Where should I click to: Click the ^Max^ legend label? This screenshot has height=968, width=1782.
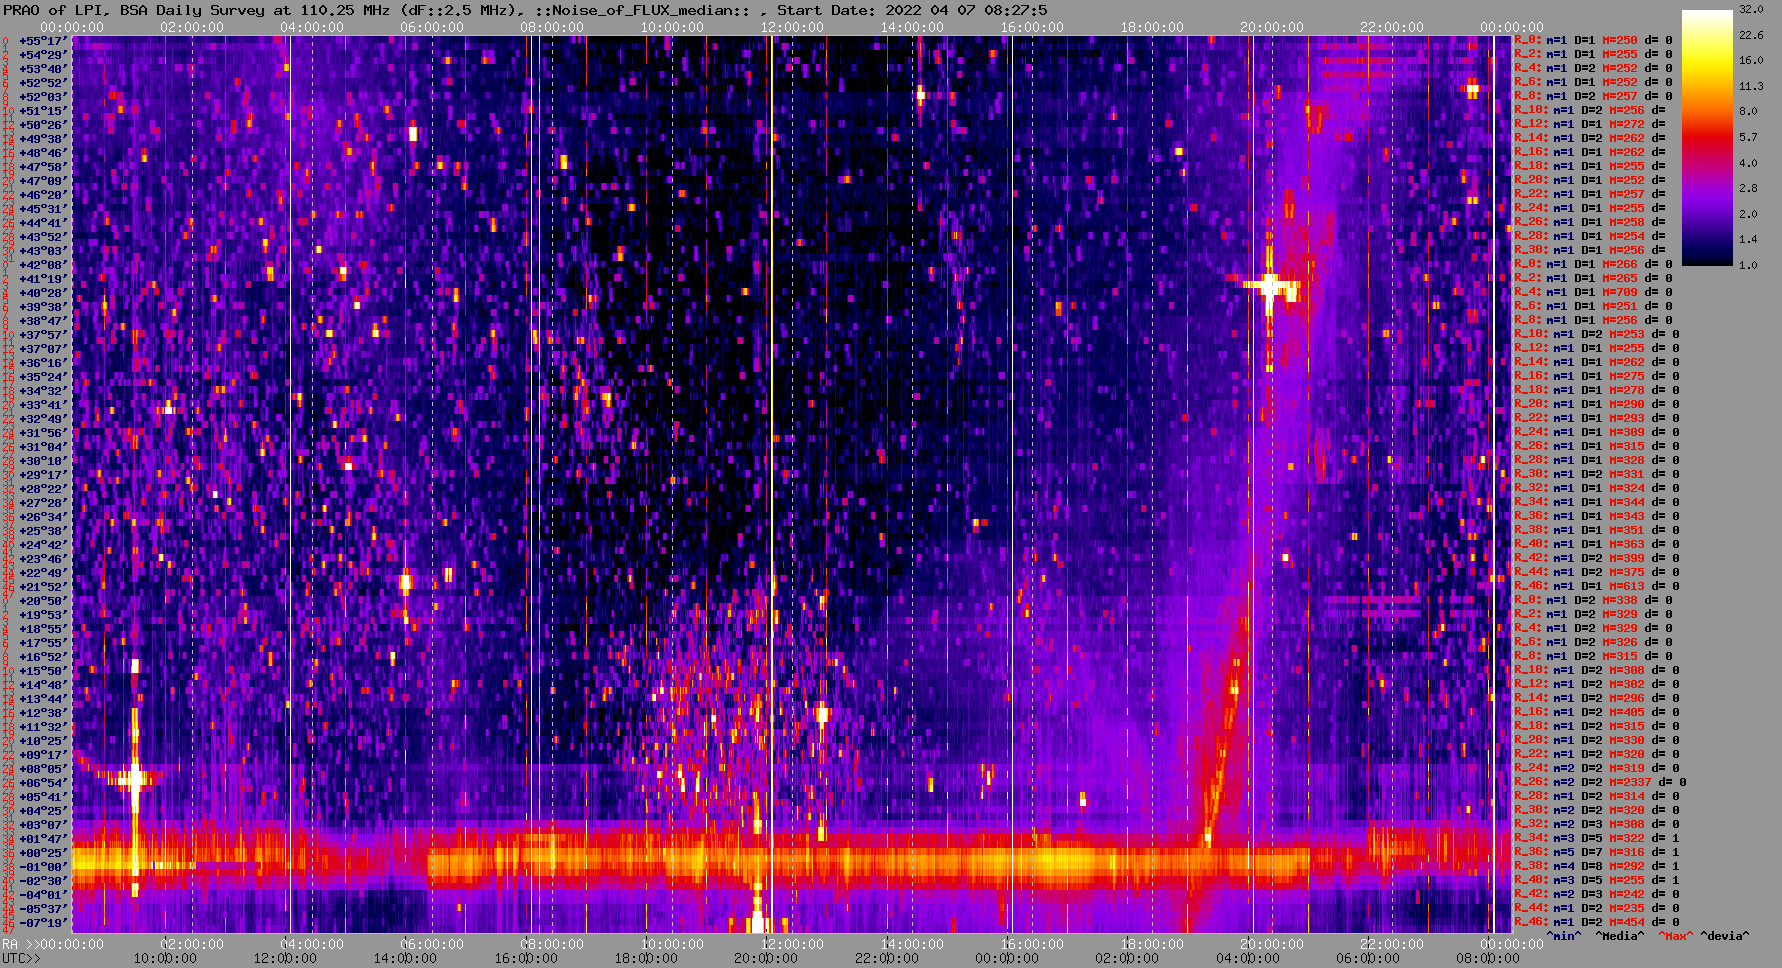pyautogui.click(x=1675, y=936)
